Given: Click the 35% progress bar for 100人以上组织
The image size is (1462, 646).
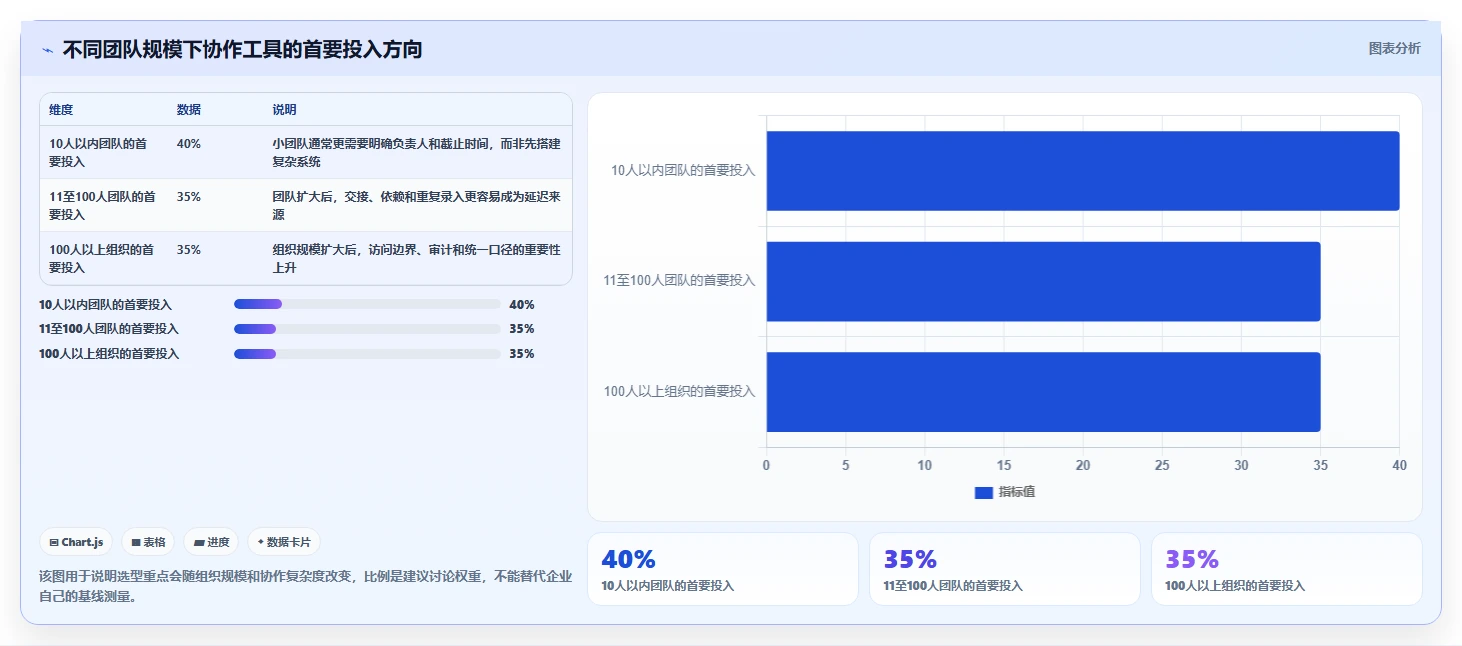Looking at the screenshot, I should [x=367, y=353].
